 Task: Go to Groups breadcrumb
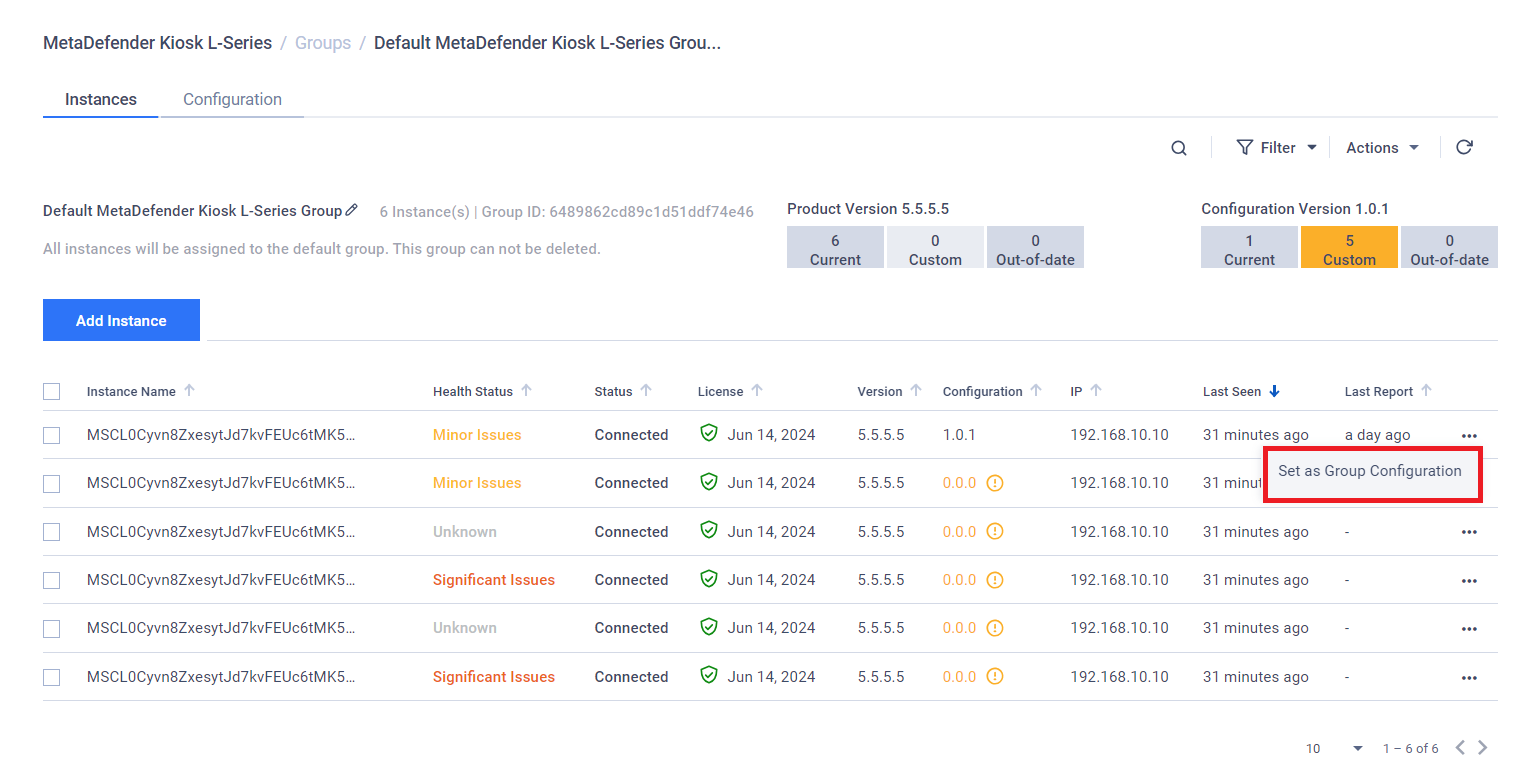click(x=323, y=43)
